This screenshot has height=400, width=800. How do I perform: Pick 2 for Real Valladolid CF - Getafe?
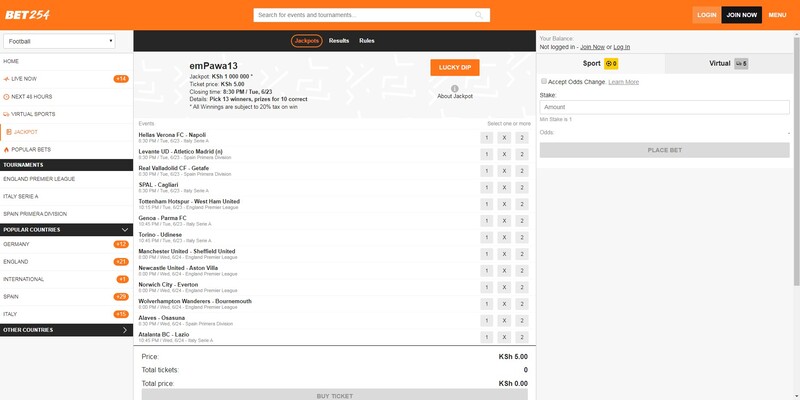521,171
